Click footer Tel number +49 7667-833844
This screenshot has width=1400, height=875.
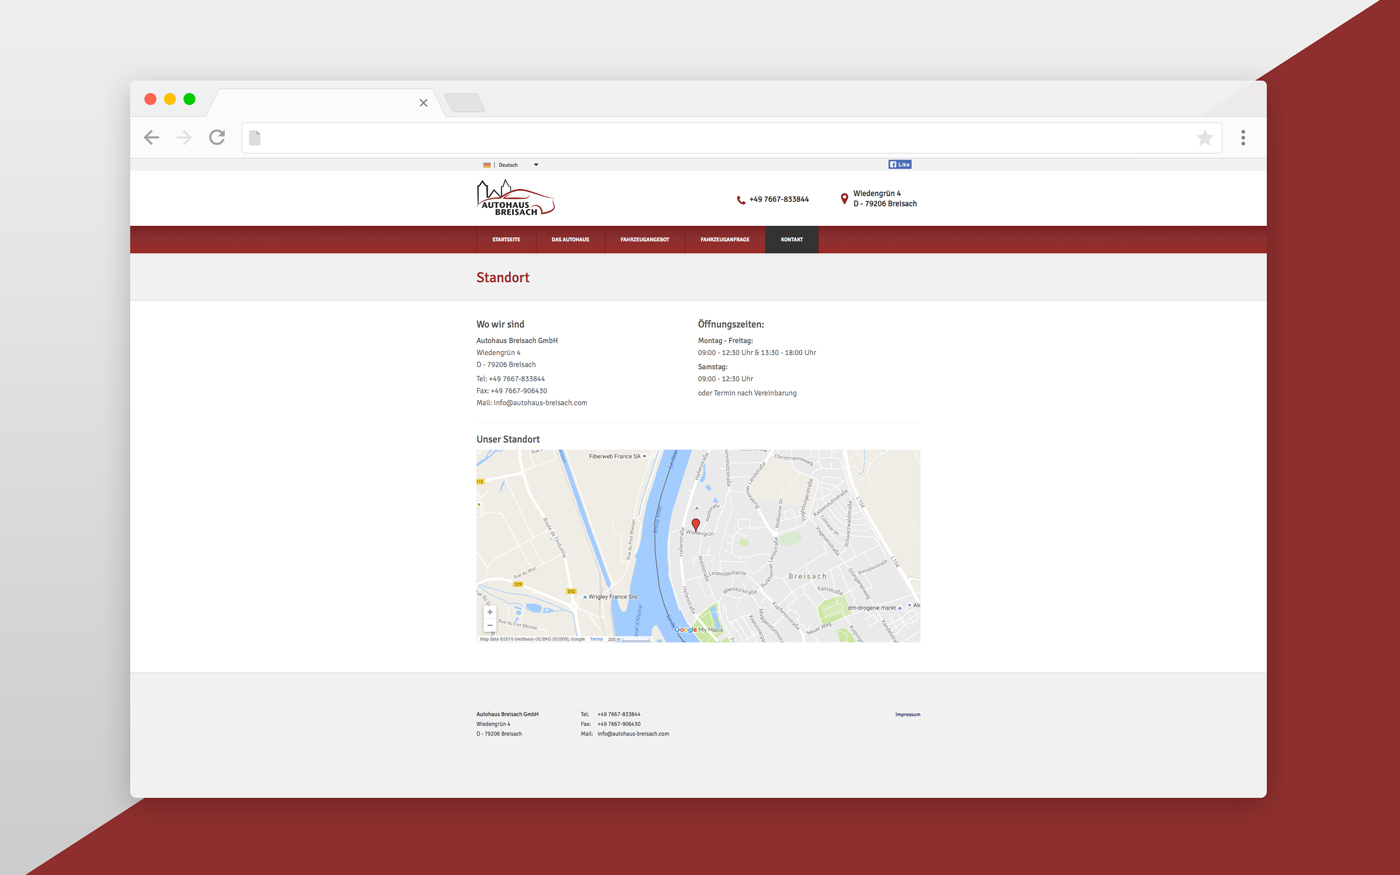coord(619,715)
